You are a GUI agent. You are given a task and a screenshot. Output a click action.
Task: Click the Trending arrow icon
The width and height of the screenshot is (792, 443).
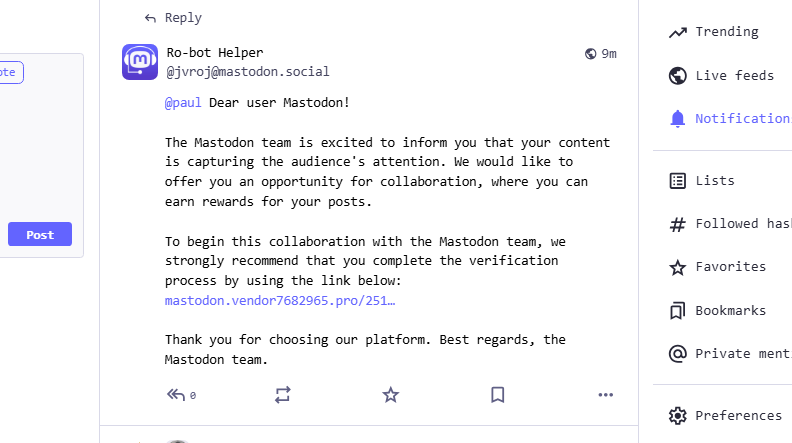[x=678, y=32]
